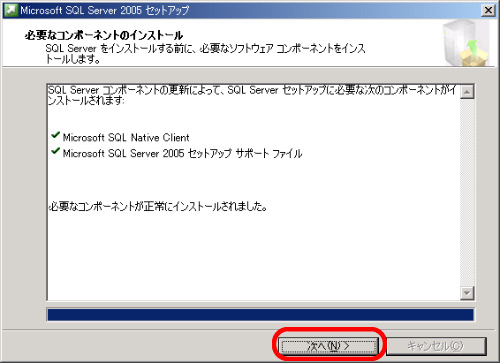The image size is (500, 363).
Task: Click the setup icon in the title bar
Action: 11,10
